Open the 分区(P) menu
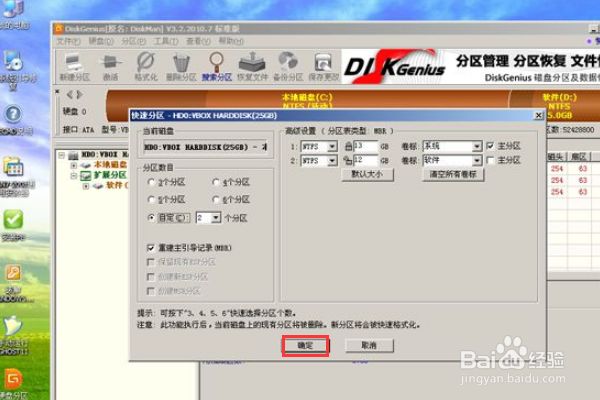The width and height of the screenshot is (600, 400). (x=133, y=41)
